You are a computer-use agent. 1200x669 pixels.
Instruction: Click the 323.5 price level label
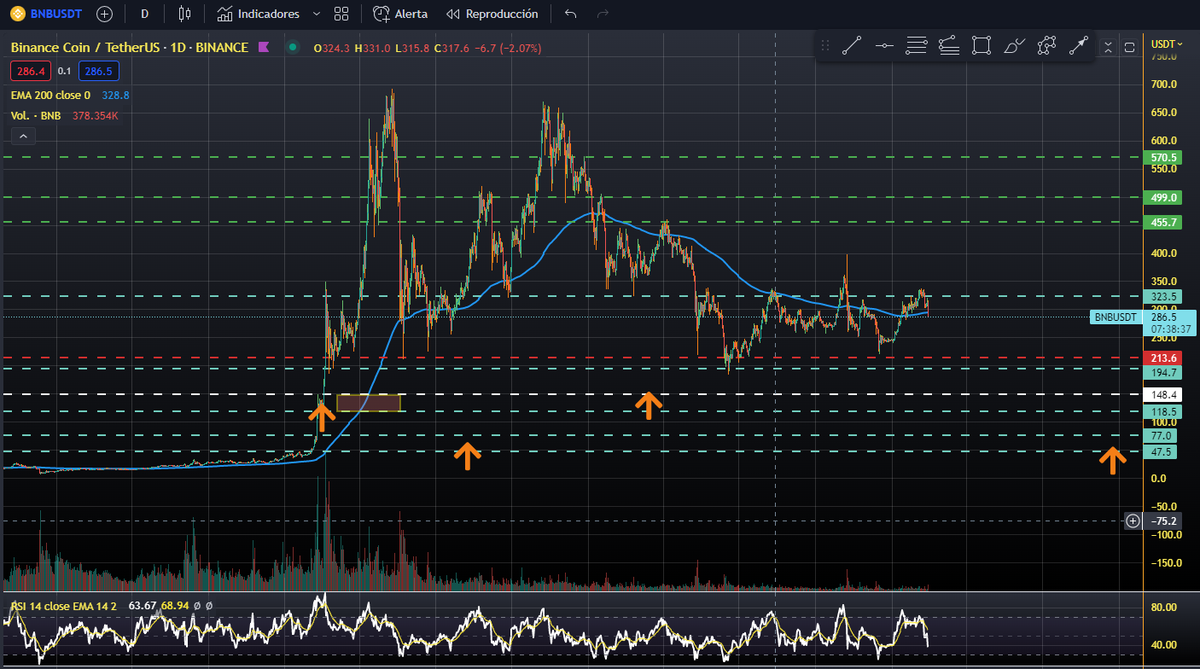point(1164,297)
